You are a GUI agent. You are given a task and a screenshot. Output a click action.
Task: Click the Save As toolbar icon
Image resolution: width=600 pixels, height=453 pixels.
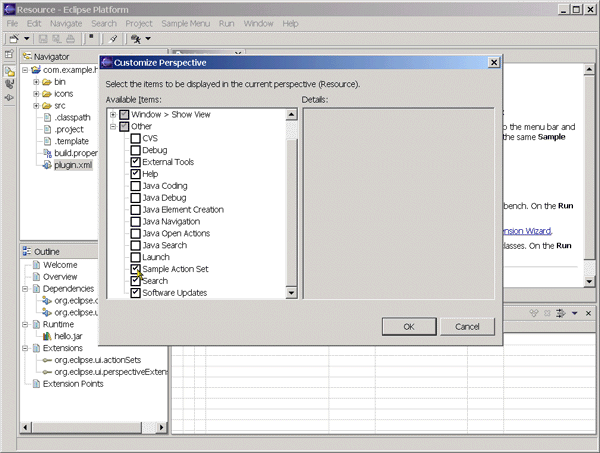57,39
